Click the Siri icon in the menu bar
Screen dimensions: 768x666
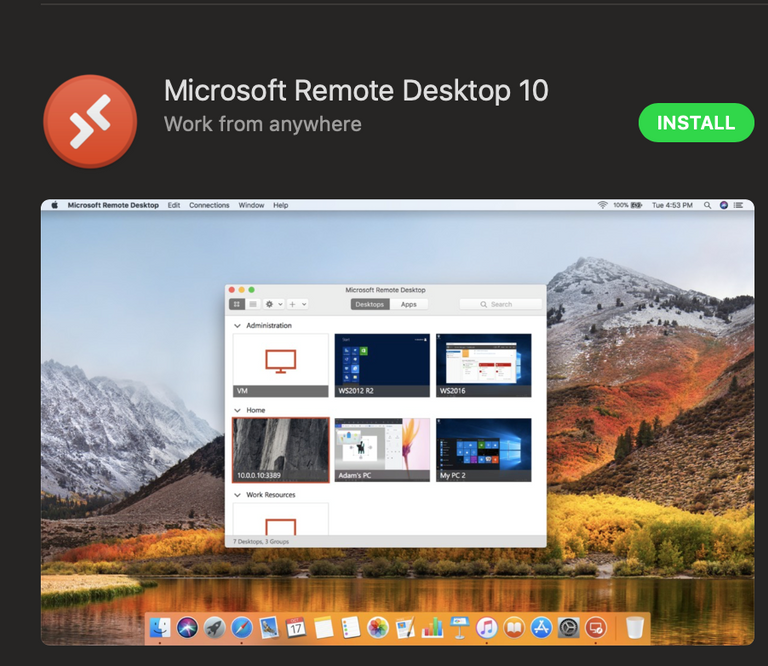click(x=724, y=205)
